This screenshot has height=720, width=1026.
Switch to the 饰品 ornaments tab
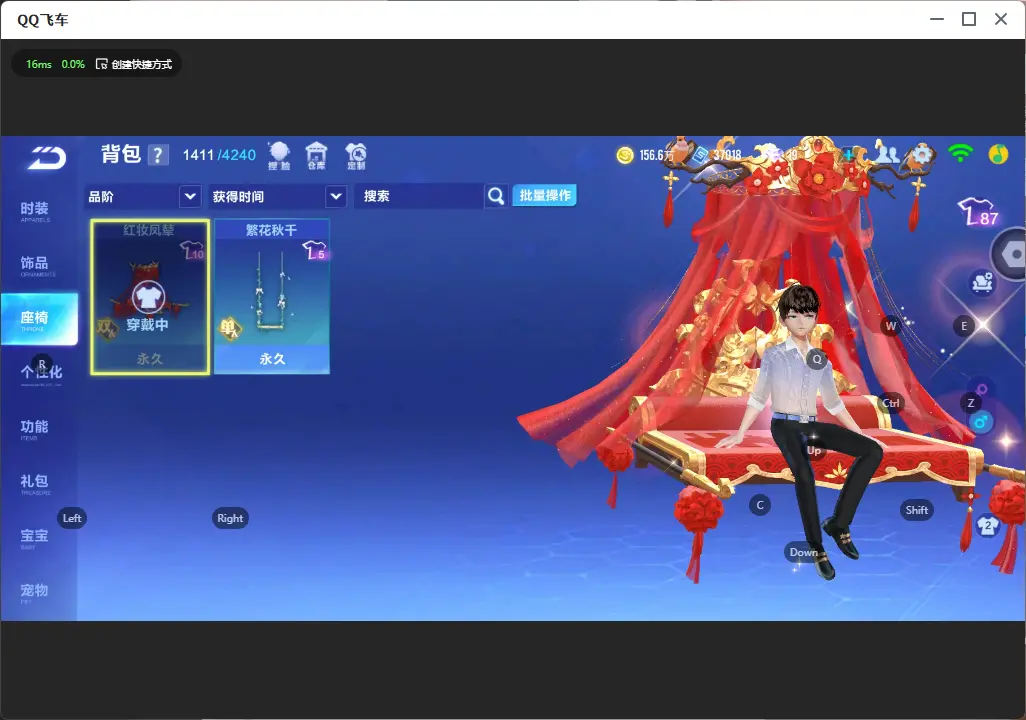tap(35, 265)
